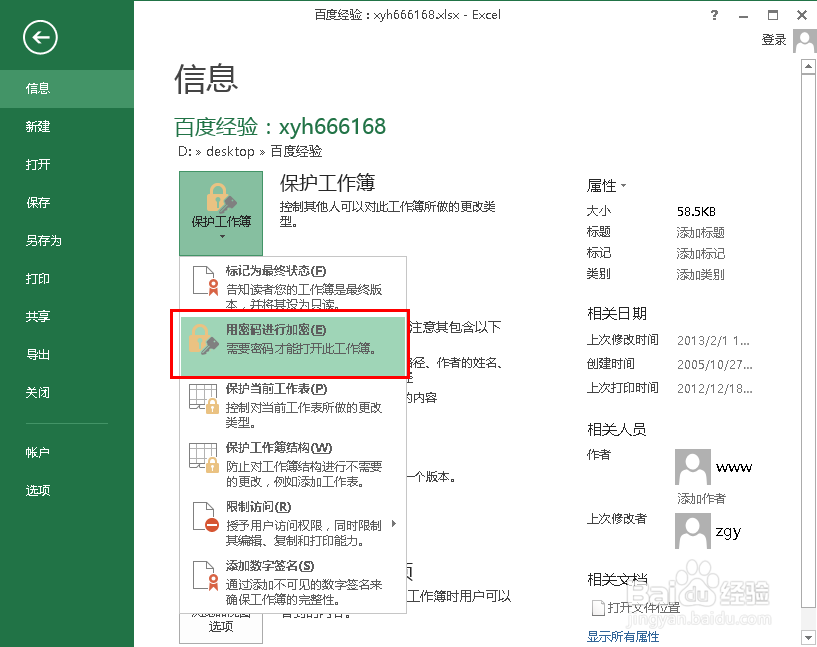Click the user account avatar icon

[x=805, y=40]
